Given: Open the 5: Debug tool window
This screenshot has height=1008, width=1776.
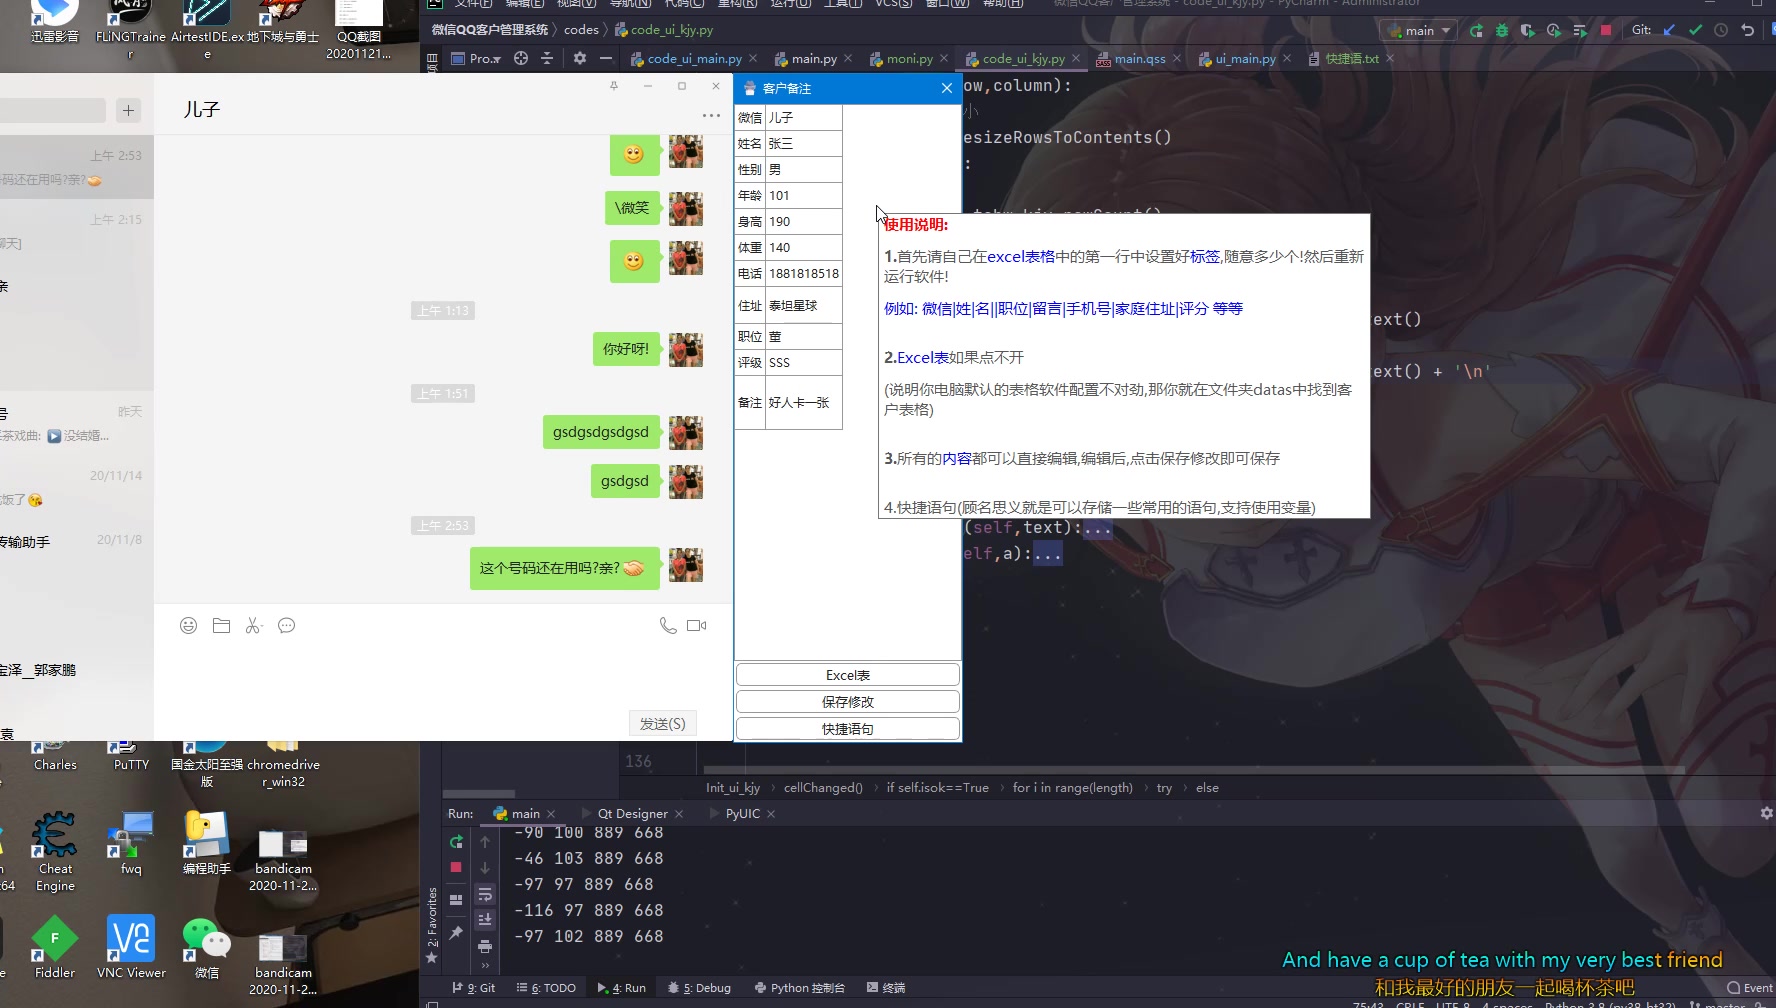Looking at the screenshot, I should click(699, 988).
